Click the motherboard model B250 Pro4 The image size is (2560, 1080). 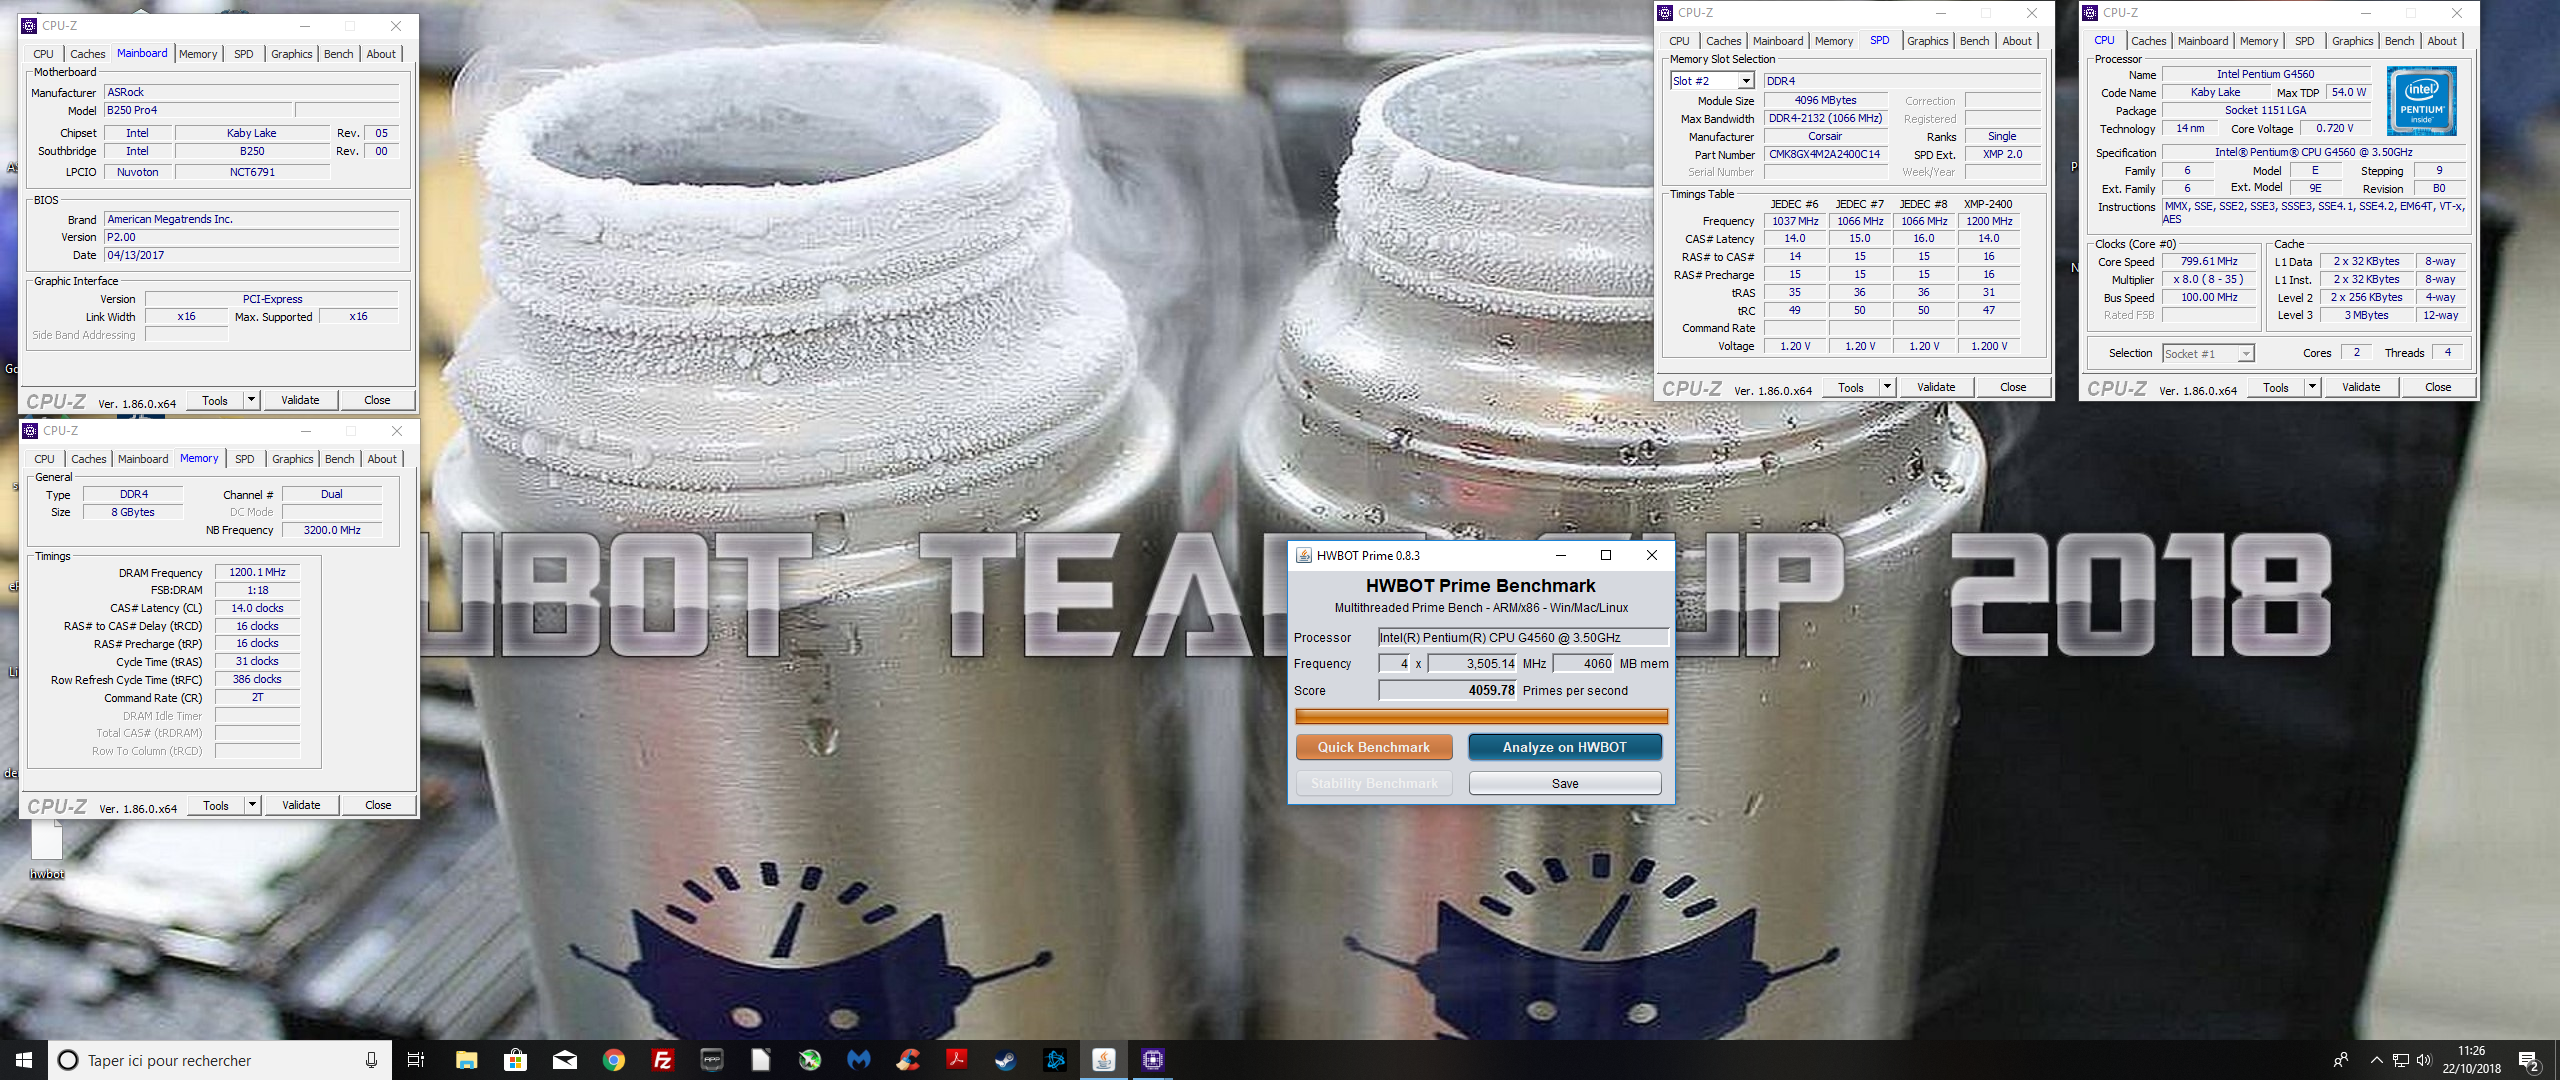click(198, 110)
